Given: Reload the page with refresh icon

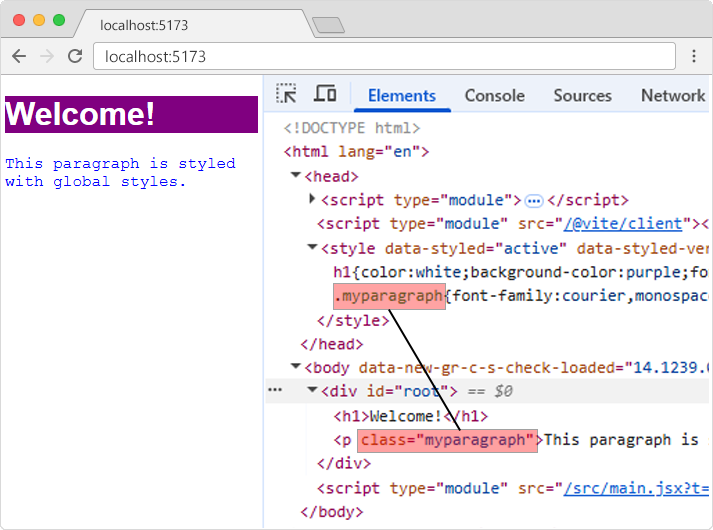Looking at the screenshot, I should pos(74,56).
